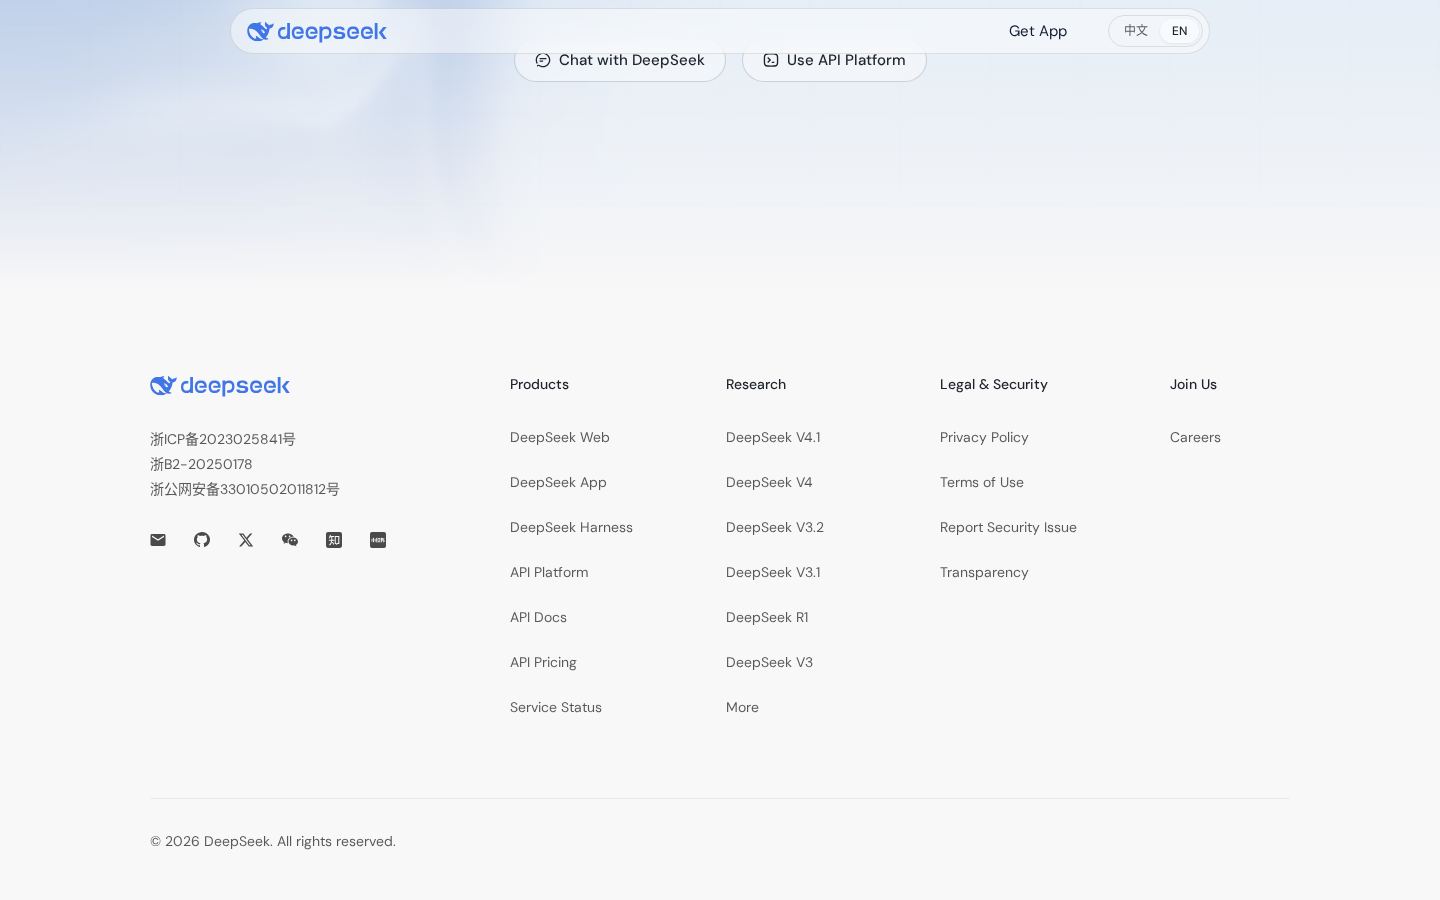Viewport: 1440px width, 900px height.
Task: Select the EN language option
Action: click(x=1180, y=31)
